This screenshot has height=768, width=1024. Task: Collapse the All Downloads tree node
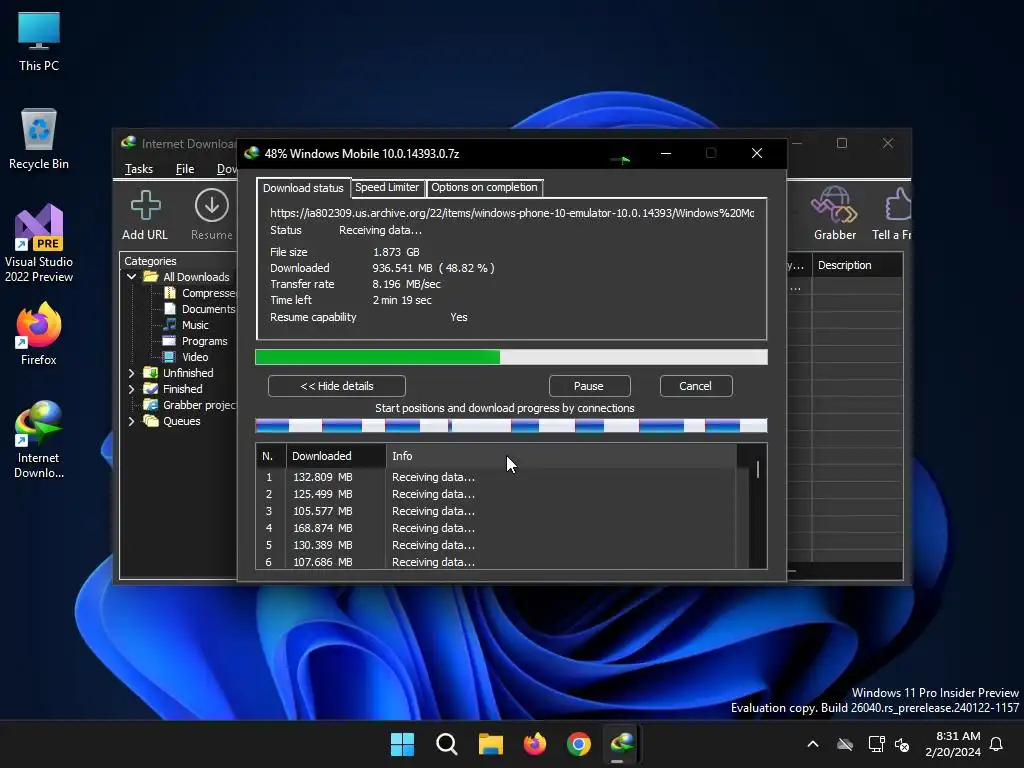click(131, 277)
